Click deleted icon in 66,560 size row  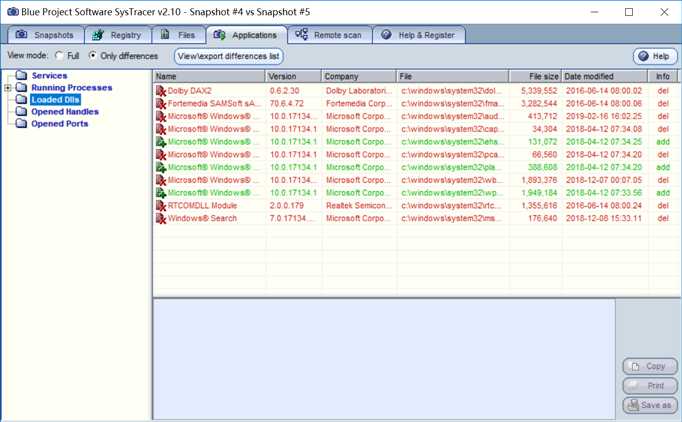161,155
